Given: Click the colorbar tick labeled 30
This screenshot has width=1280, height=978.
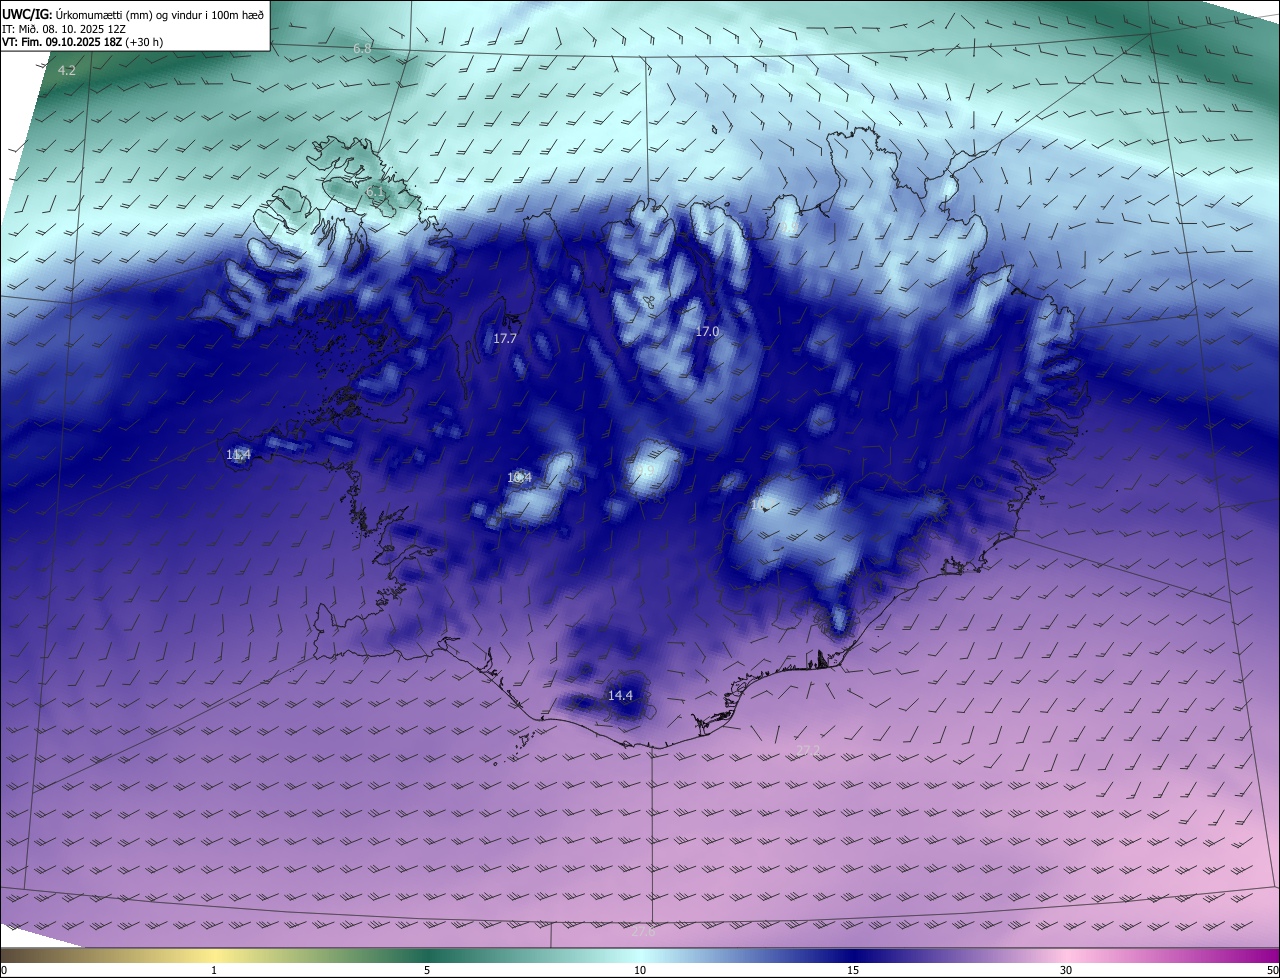Looking at the screenshot, I should (x=1066, y=970).
